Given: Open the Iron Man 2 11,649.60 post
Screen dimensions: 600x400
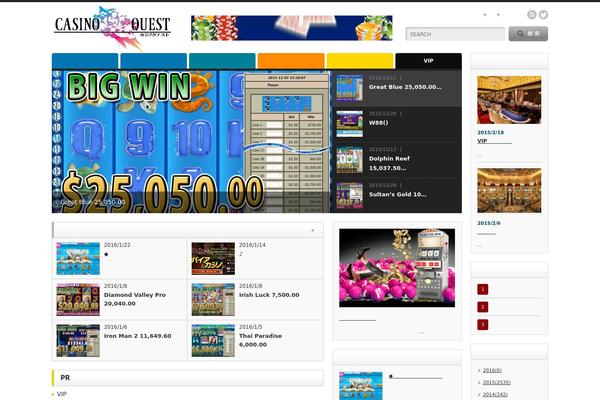Looking at the screenshot, I should click(137, 336).
